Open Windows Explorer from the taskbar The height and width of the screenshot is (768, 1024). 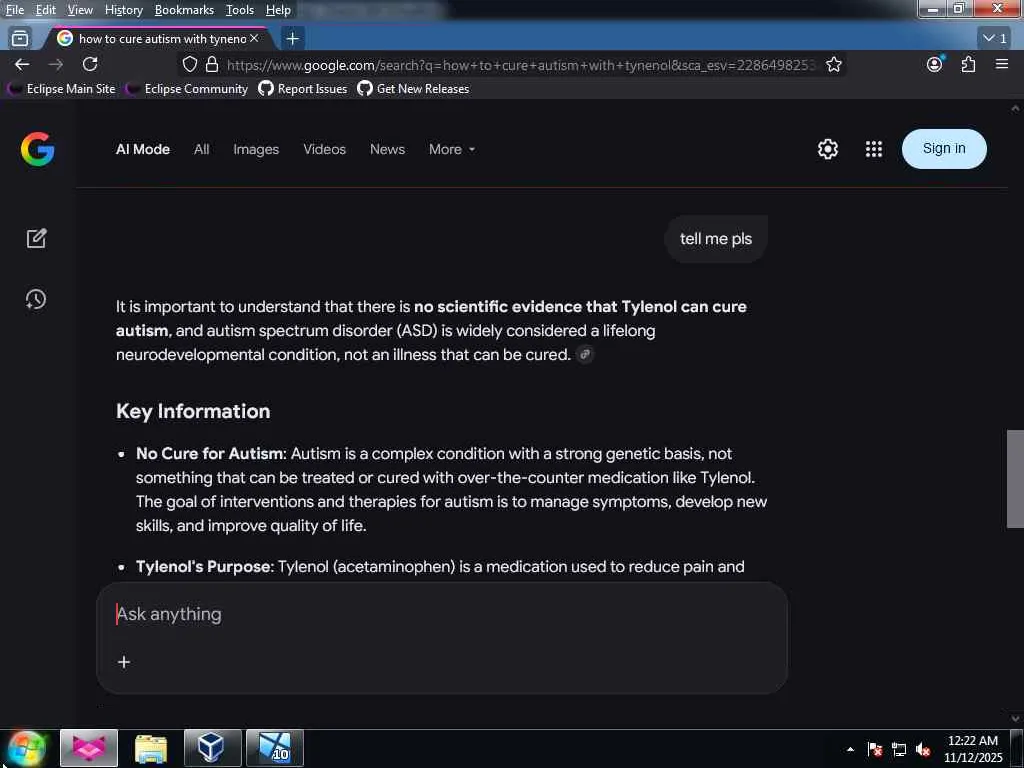[x=151, y=748]
